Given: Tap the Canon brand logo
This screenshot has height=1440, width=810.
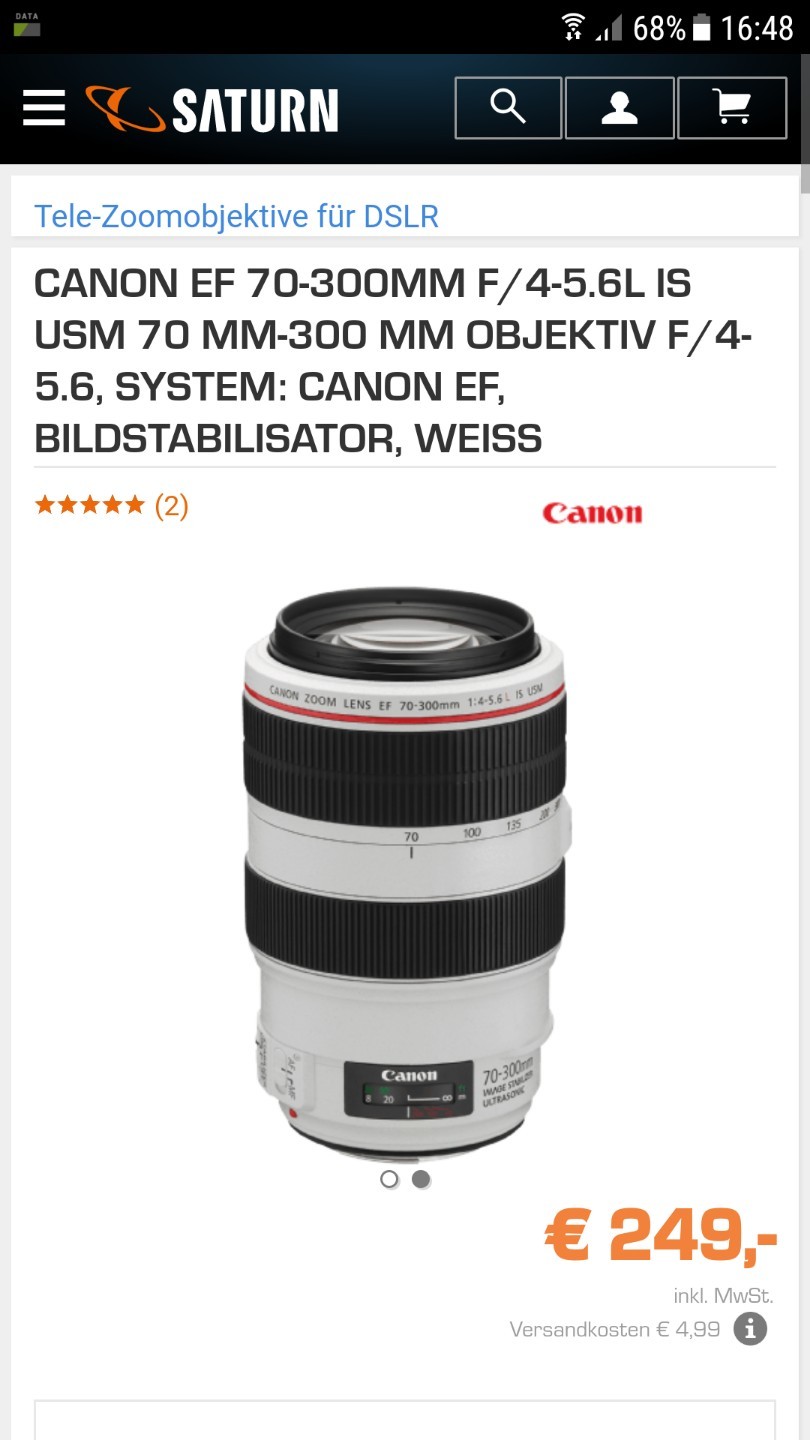Looking at the screenshot, I should 592,513.
